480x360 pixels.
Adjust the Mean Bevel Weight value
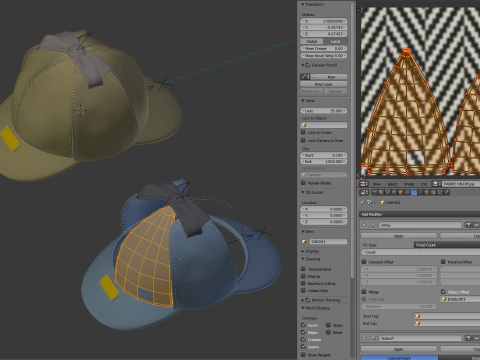[x=324, y=56]
